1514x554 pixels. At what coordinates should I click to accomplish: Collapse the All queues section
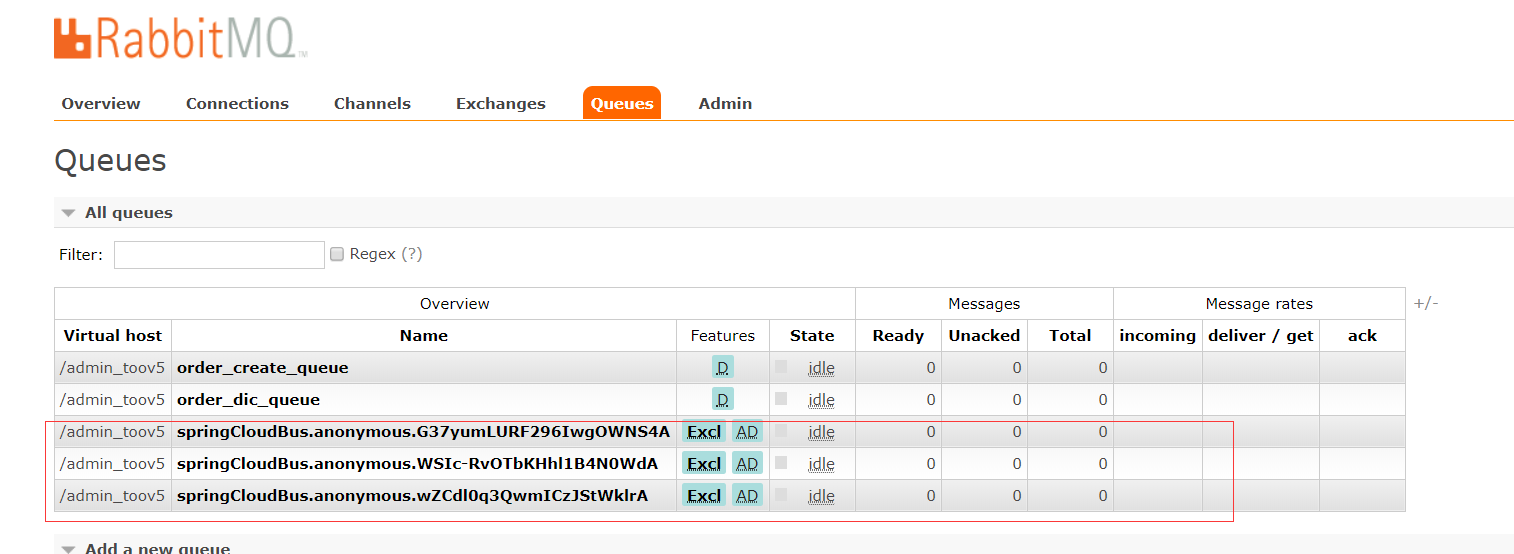117,213
